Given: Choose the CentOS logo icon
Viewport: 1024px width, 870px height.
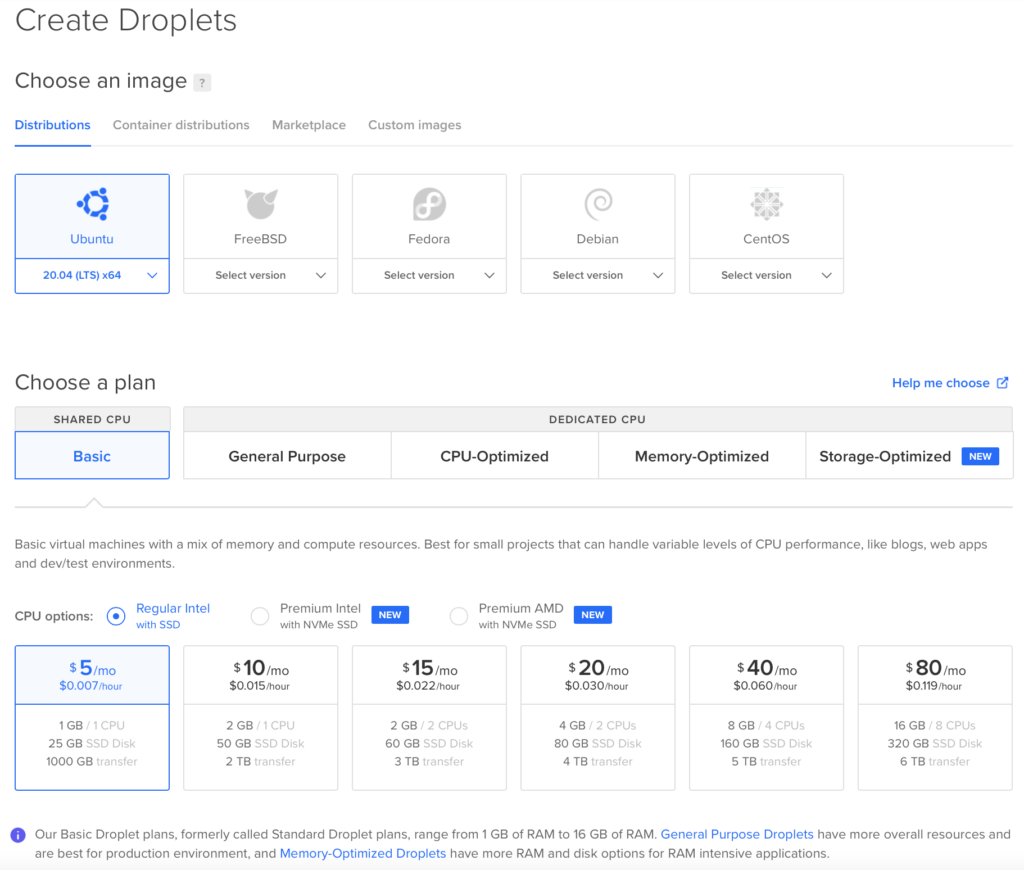Looking at the screenshot, I should (x=766, y=204).
